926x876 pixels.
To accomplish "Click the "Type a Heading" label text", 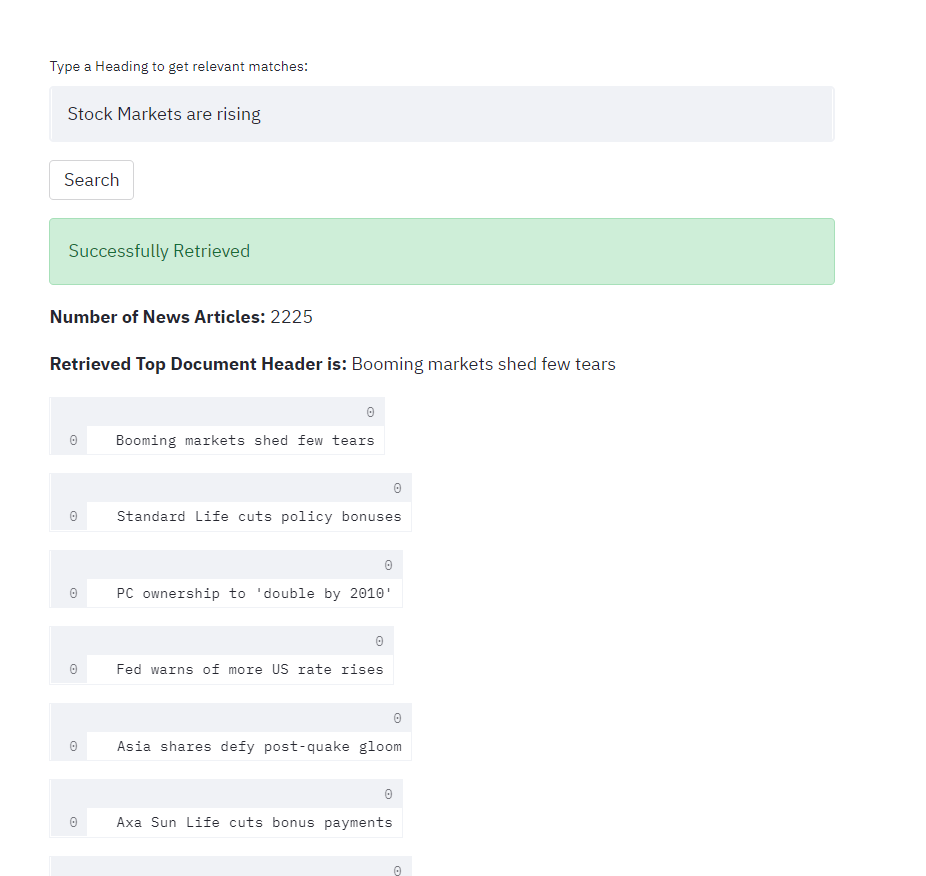I will coord(179,66).
